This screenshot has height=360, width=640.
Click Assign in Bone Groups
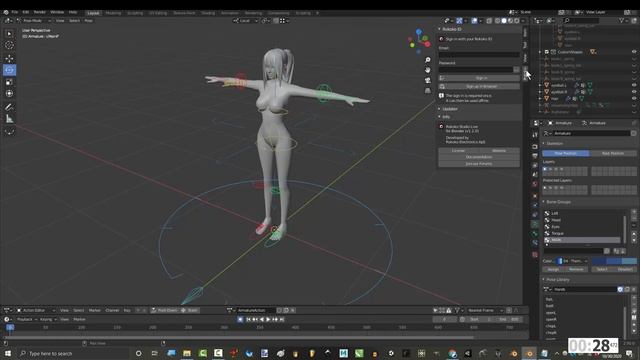pyautogui.click(x=553, y=269)
